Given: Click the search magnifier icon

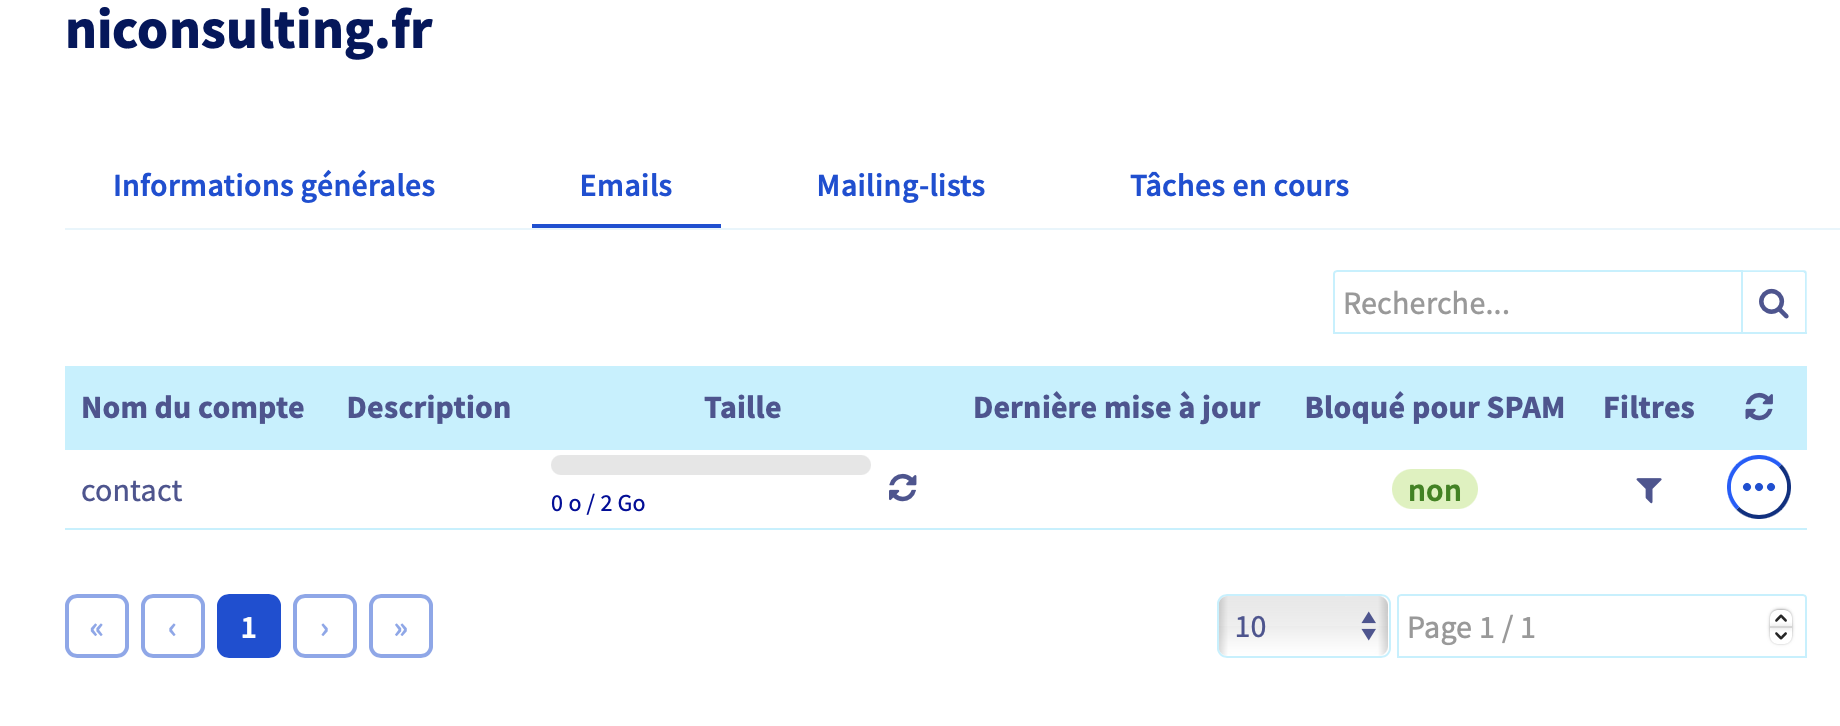Looking at the screenshot, I should [1773, 303].
